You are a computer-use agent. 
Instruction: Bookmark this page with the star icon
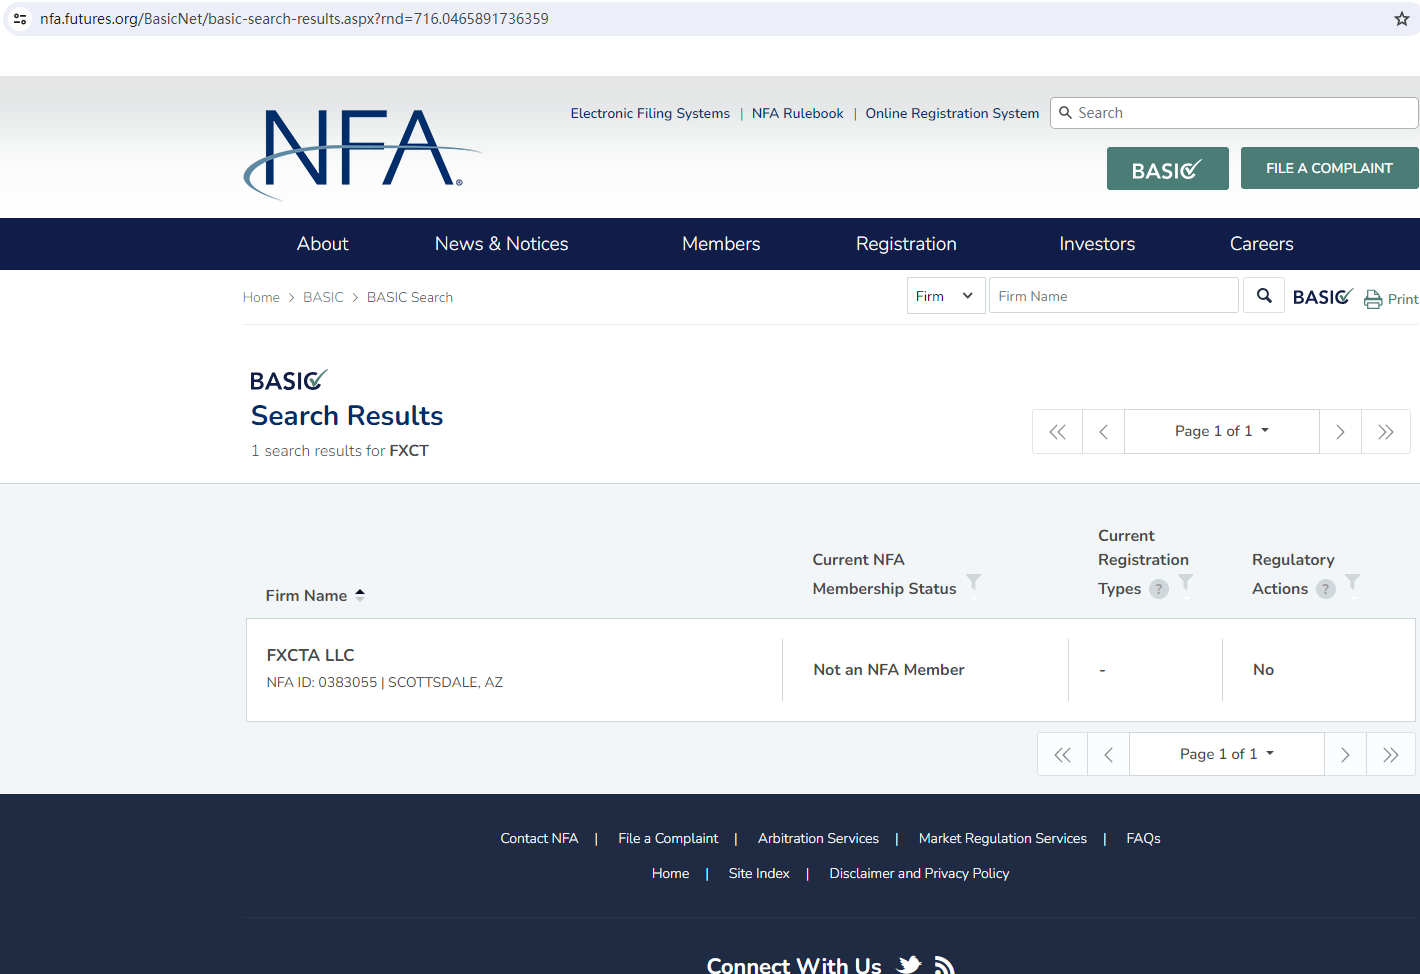pyautogui.click(x=1401, y=19)
